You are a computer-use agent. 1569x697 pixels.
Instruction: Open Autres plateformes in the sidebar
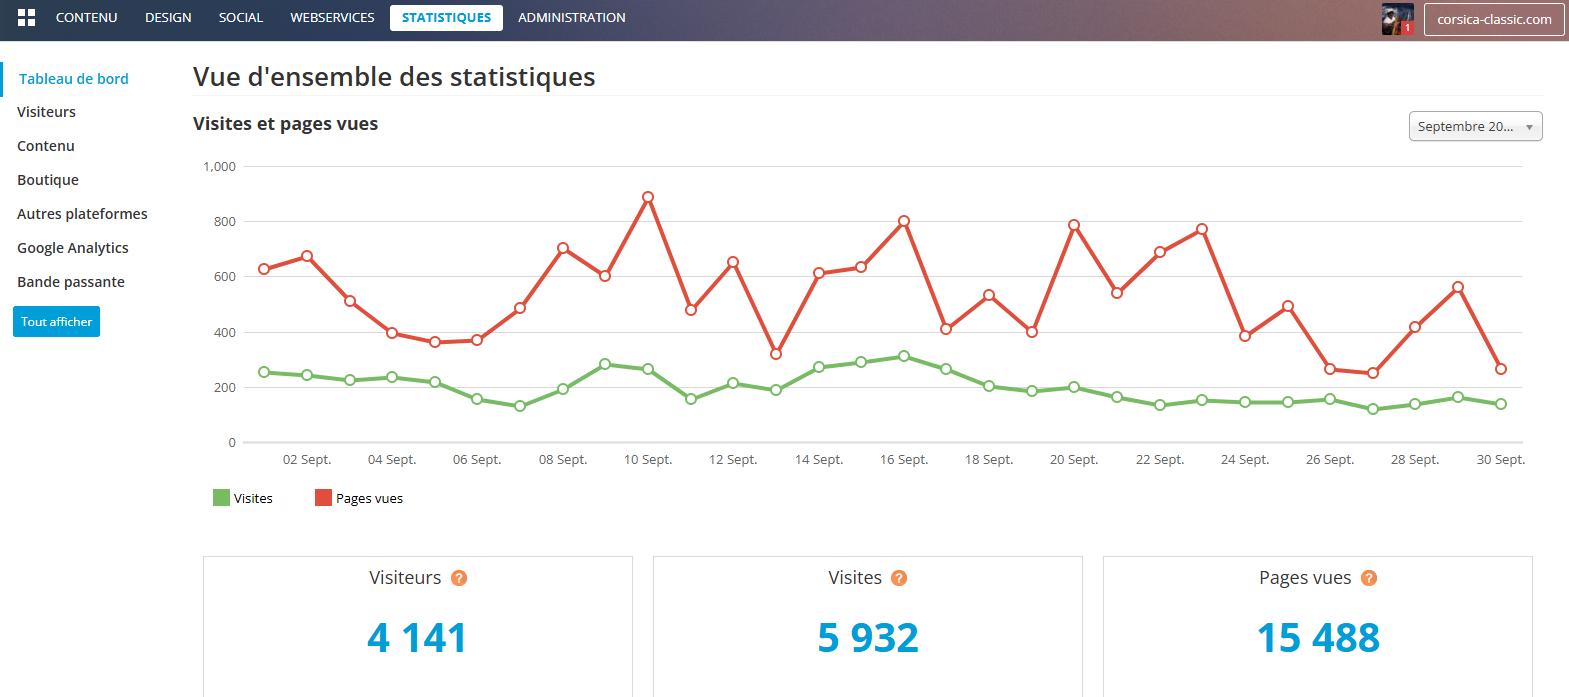point(82,214)
